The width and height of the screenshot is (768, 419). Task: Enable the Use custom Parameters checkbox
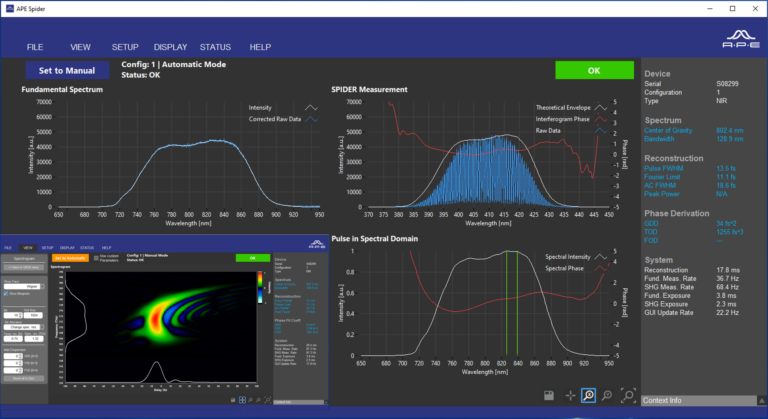pyautogui.click(x=96, y=258)
